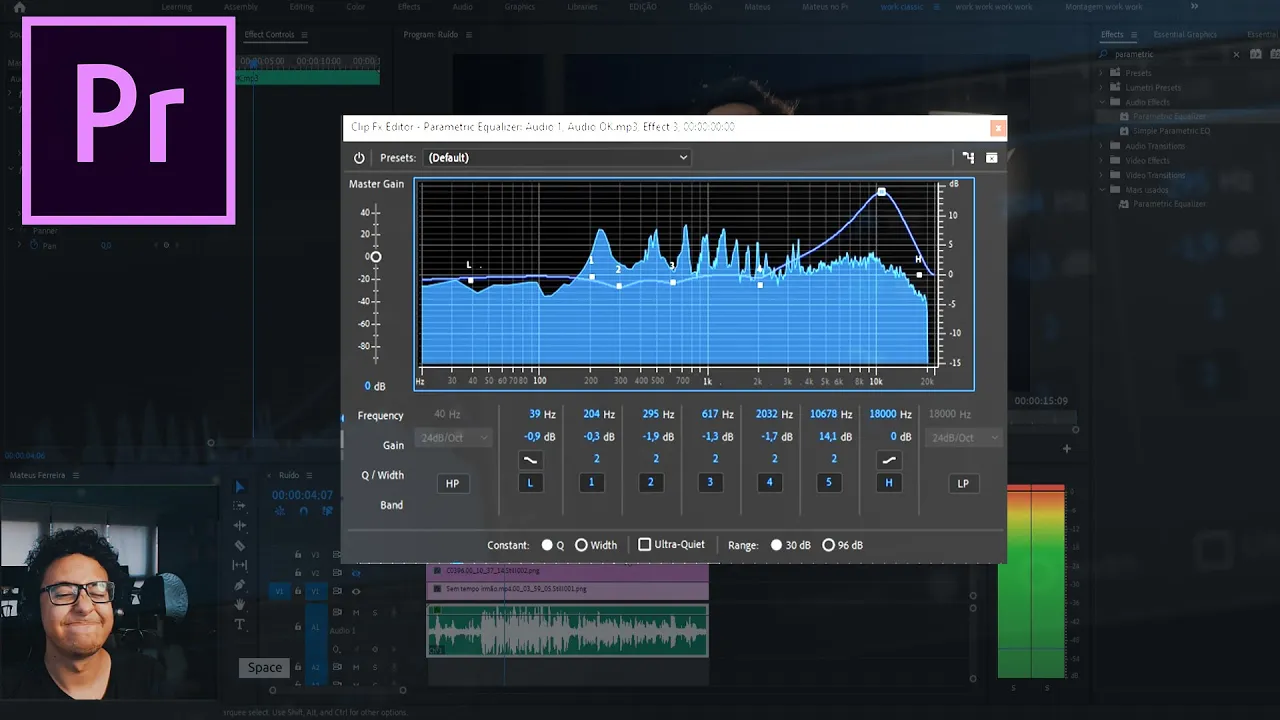Expand the Video Transitions folder
Image resolution: width=1280 pixels, height=720 pixels.
(1102, 175)
